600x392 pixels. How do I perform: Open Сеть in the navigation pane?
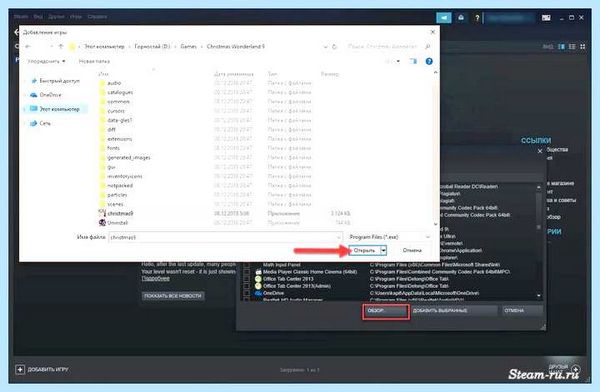(41, 123)
